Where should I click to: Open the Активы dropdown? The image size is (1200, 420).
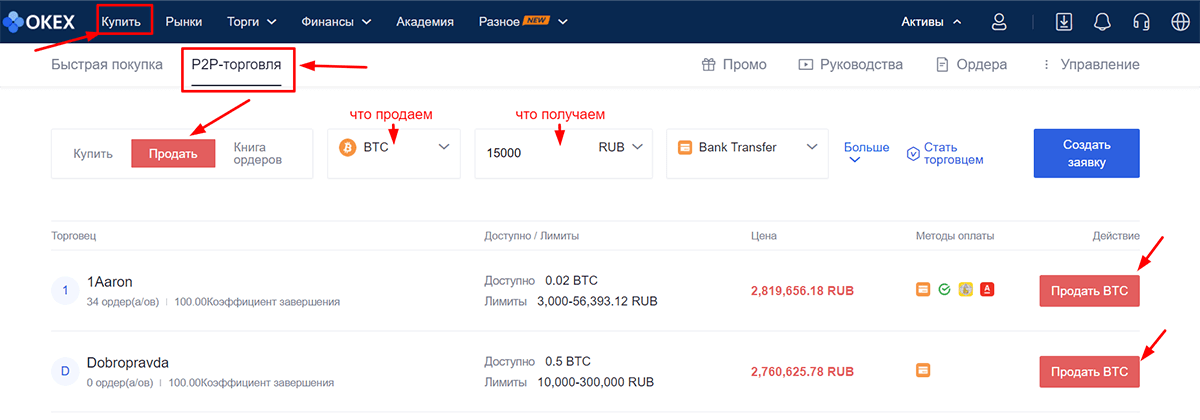(932, 21)
